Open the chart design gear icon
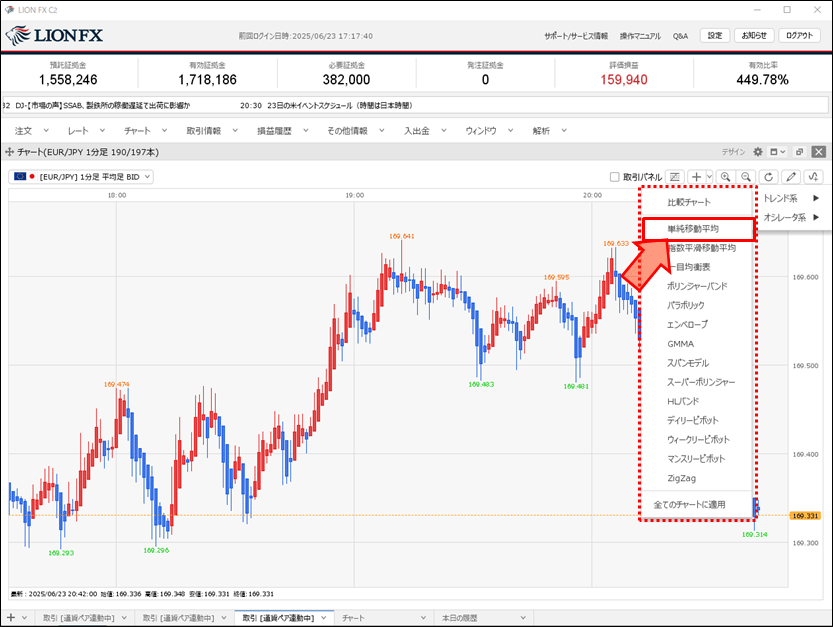The image size is (833, 627). click(757, 152)
